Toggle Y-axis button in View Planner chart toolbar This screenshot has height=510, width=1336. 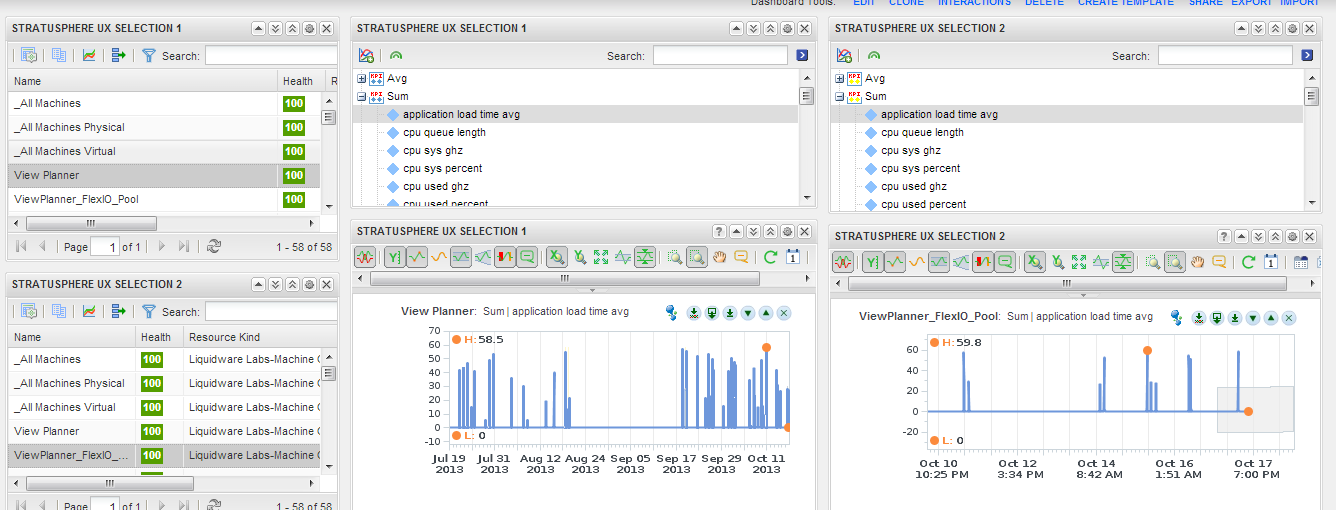pyautogui.click(x=394, y=257)
